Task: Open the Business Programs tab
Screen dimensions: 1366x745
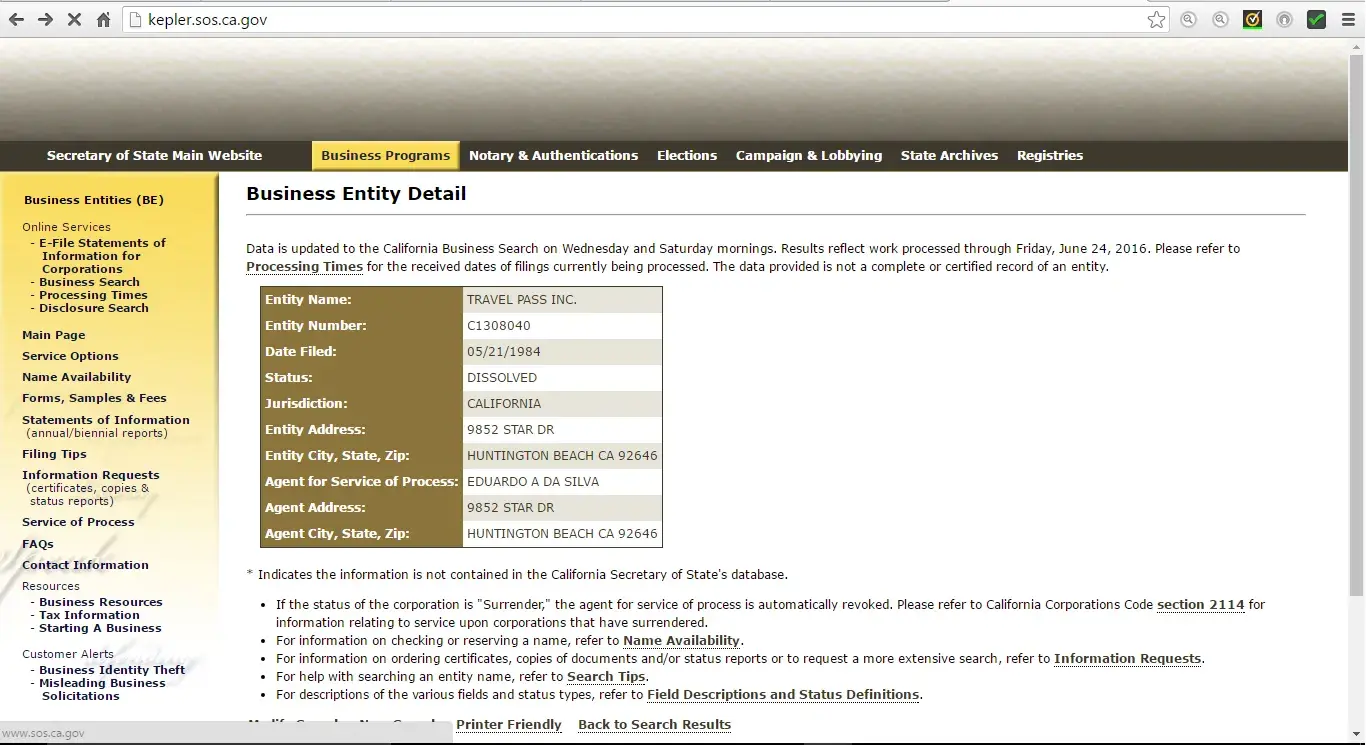Action: point(385,156)
